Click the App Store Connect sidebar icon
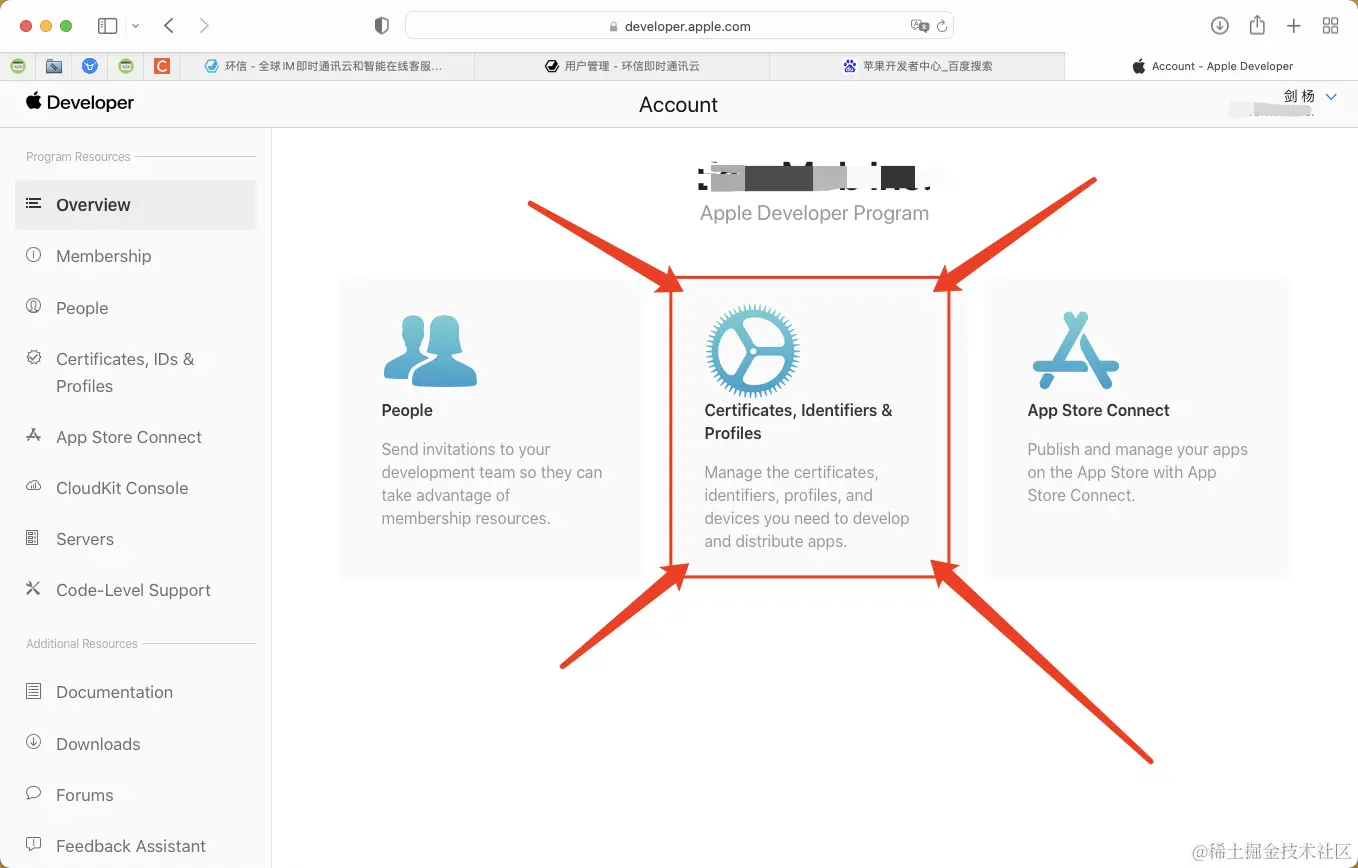1358x868 pixels. click(34, 435)
